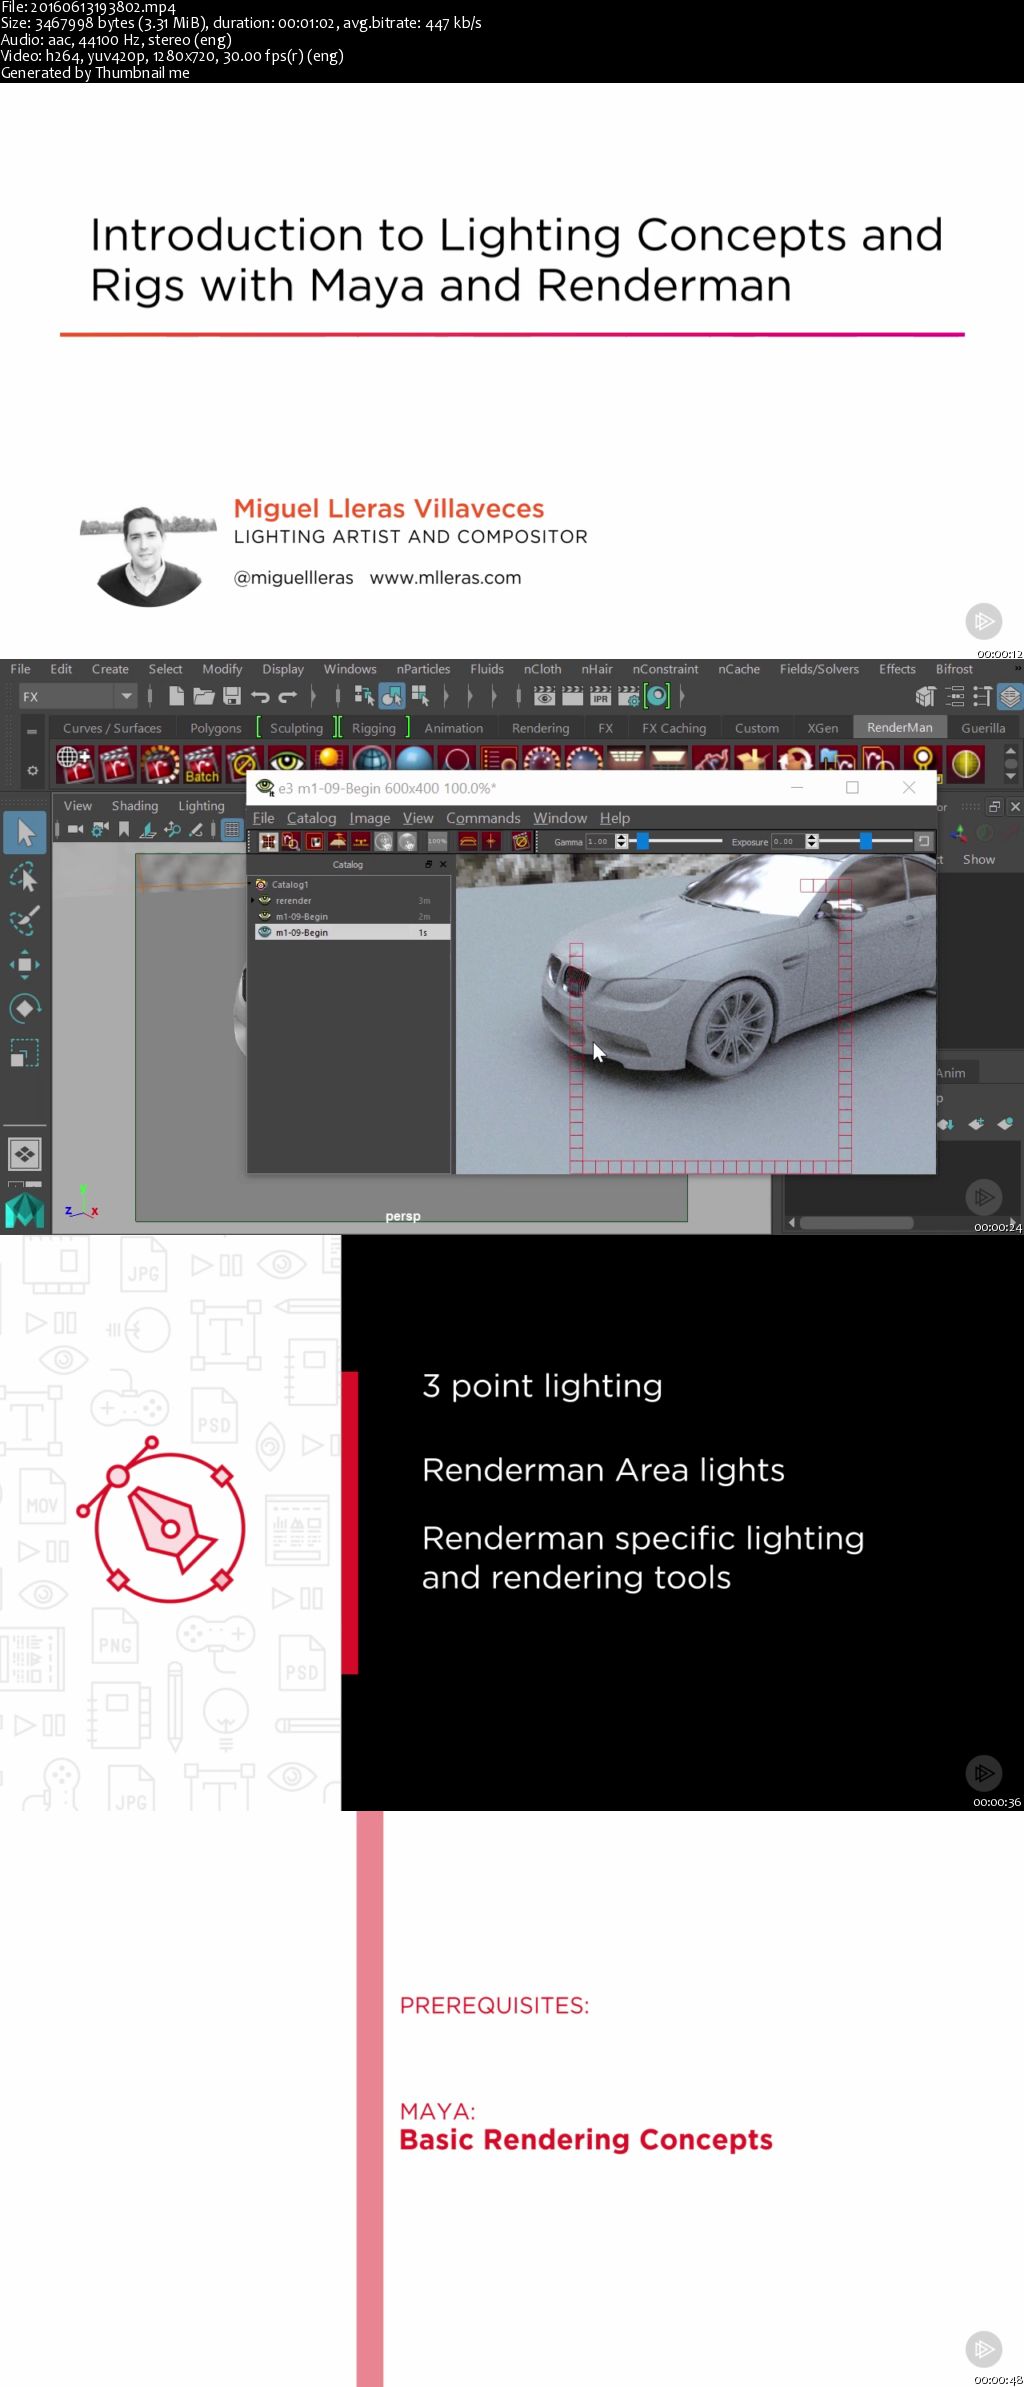Choose the Lasso select tool
This screenshot has width=1024, height=2387.
[25, 877]
